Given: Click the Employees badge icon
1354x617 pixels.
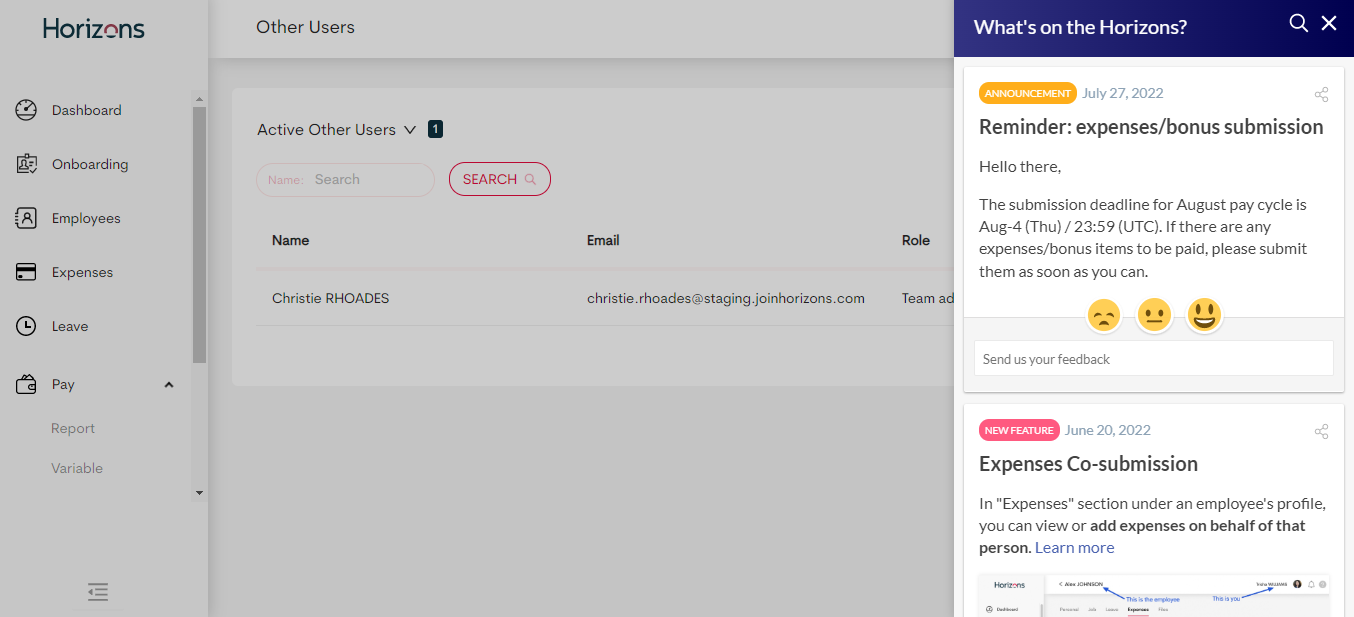Looking at the screenshot, I should tap(27, 218).
